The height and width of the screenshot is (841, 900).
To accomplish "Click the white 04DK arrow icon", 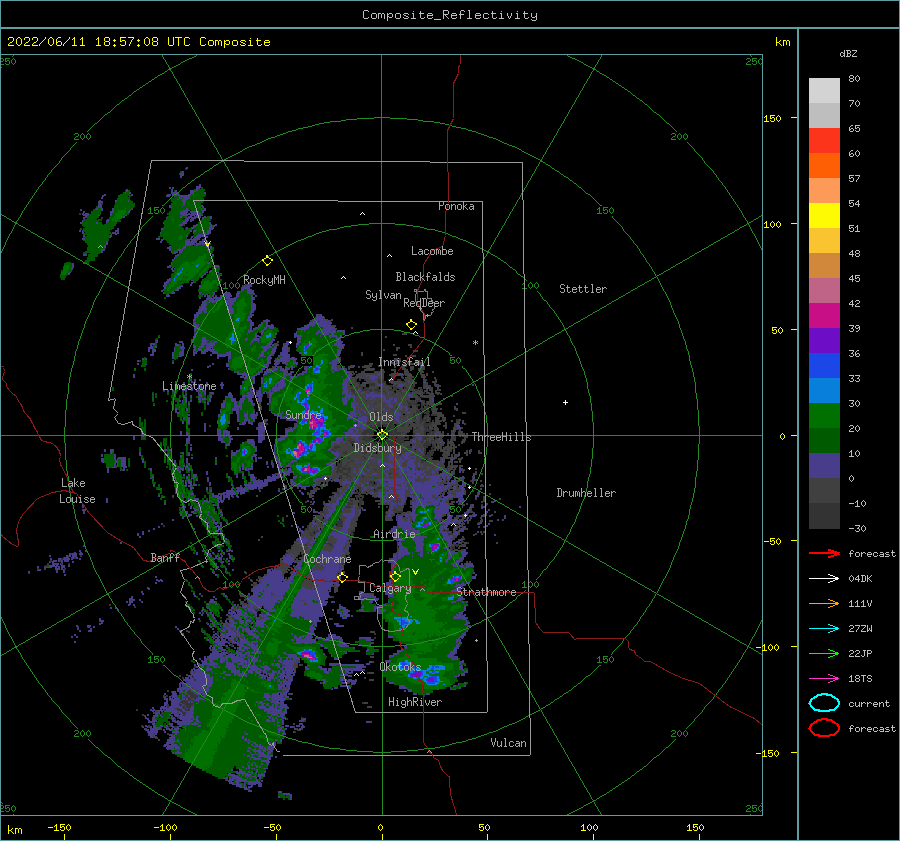I will tap(824, 578).
